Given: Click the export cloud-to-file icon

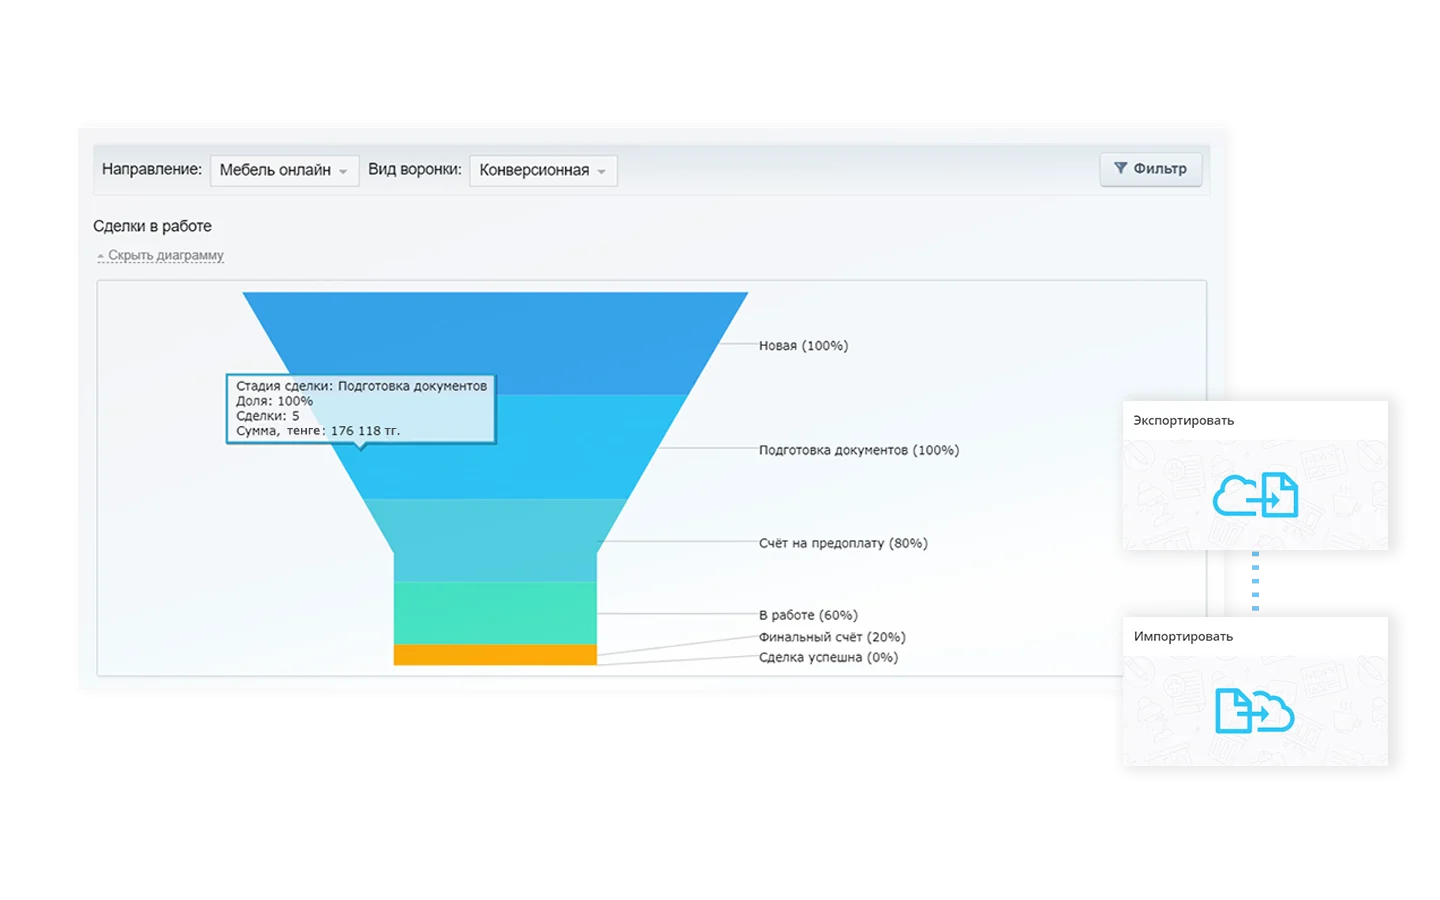Looking at the screenshot, I should click(x=1255, y=495).
